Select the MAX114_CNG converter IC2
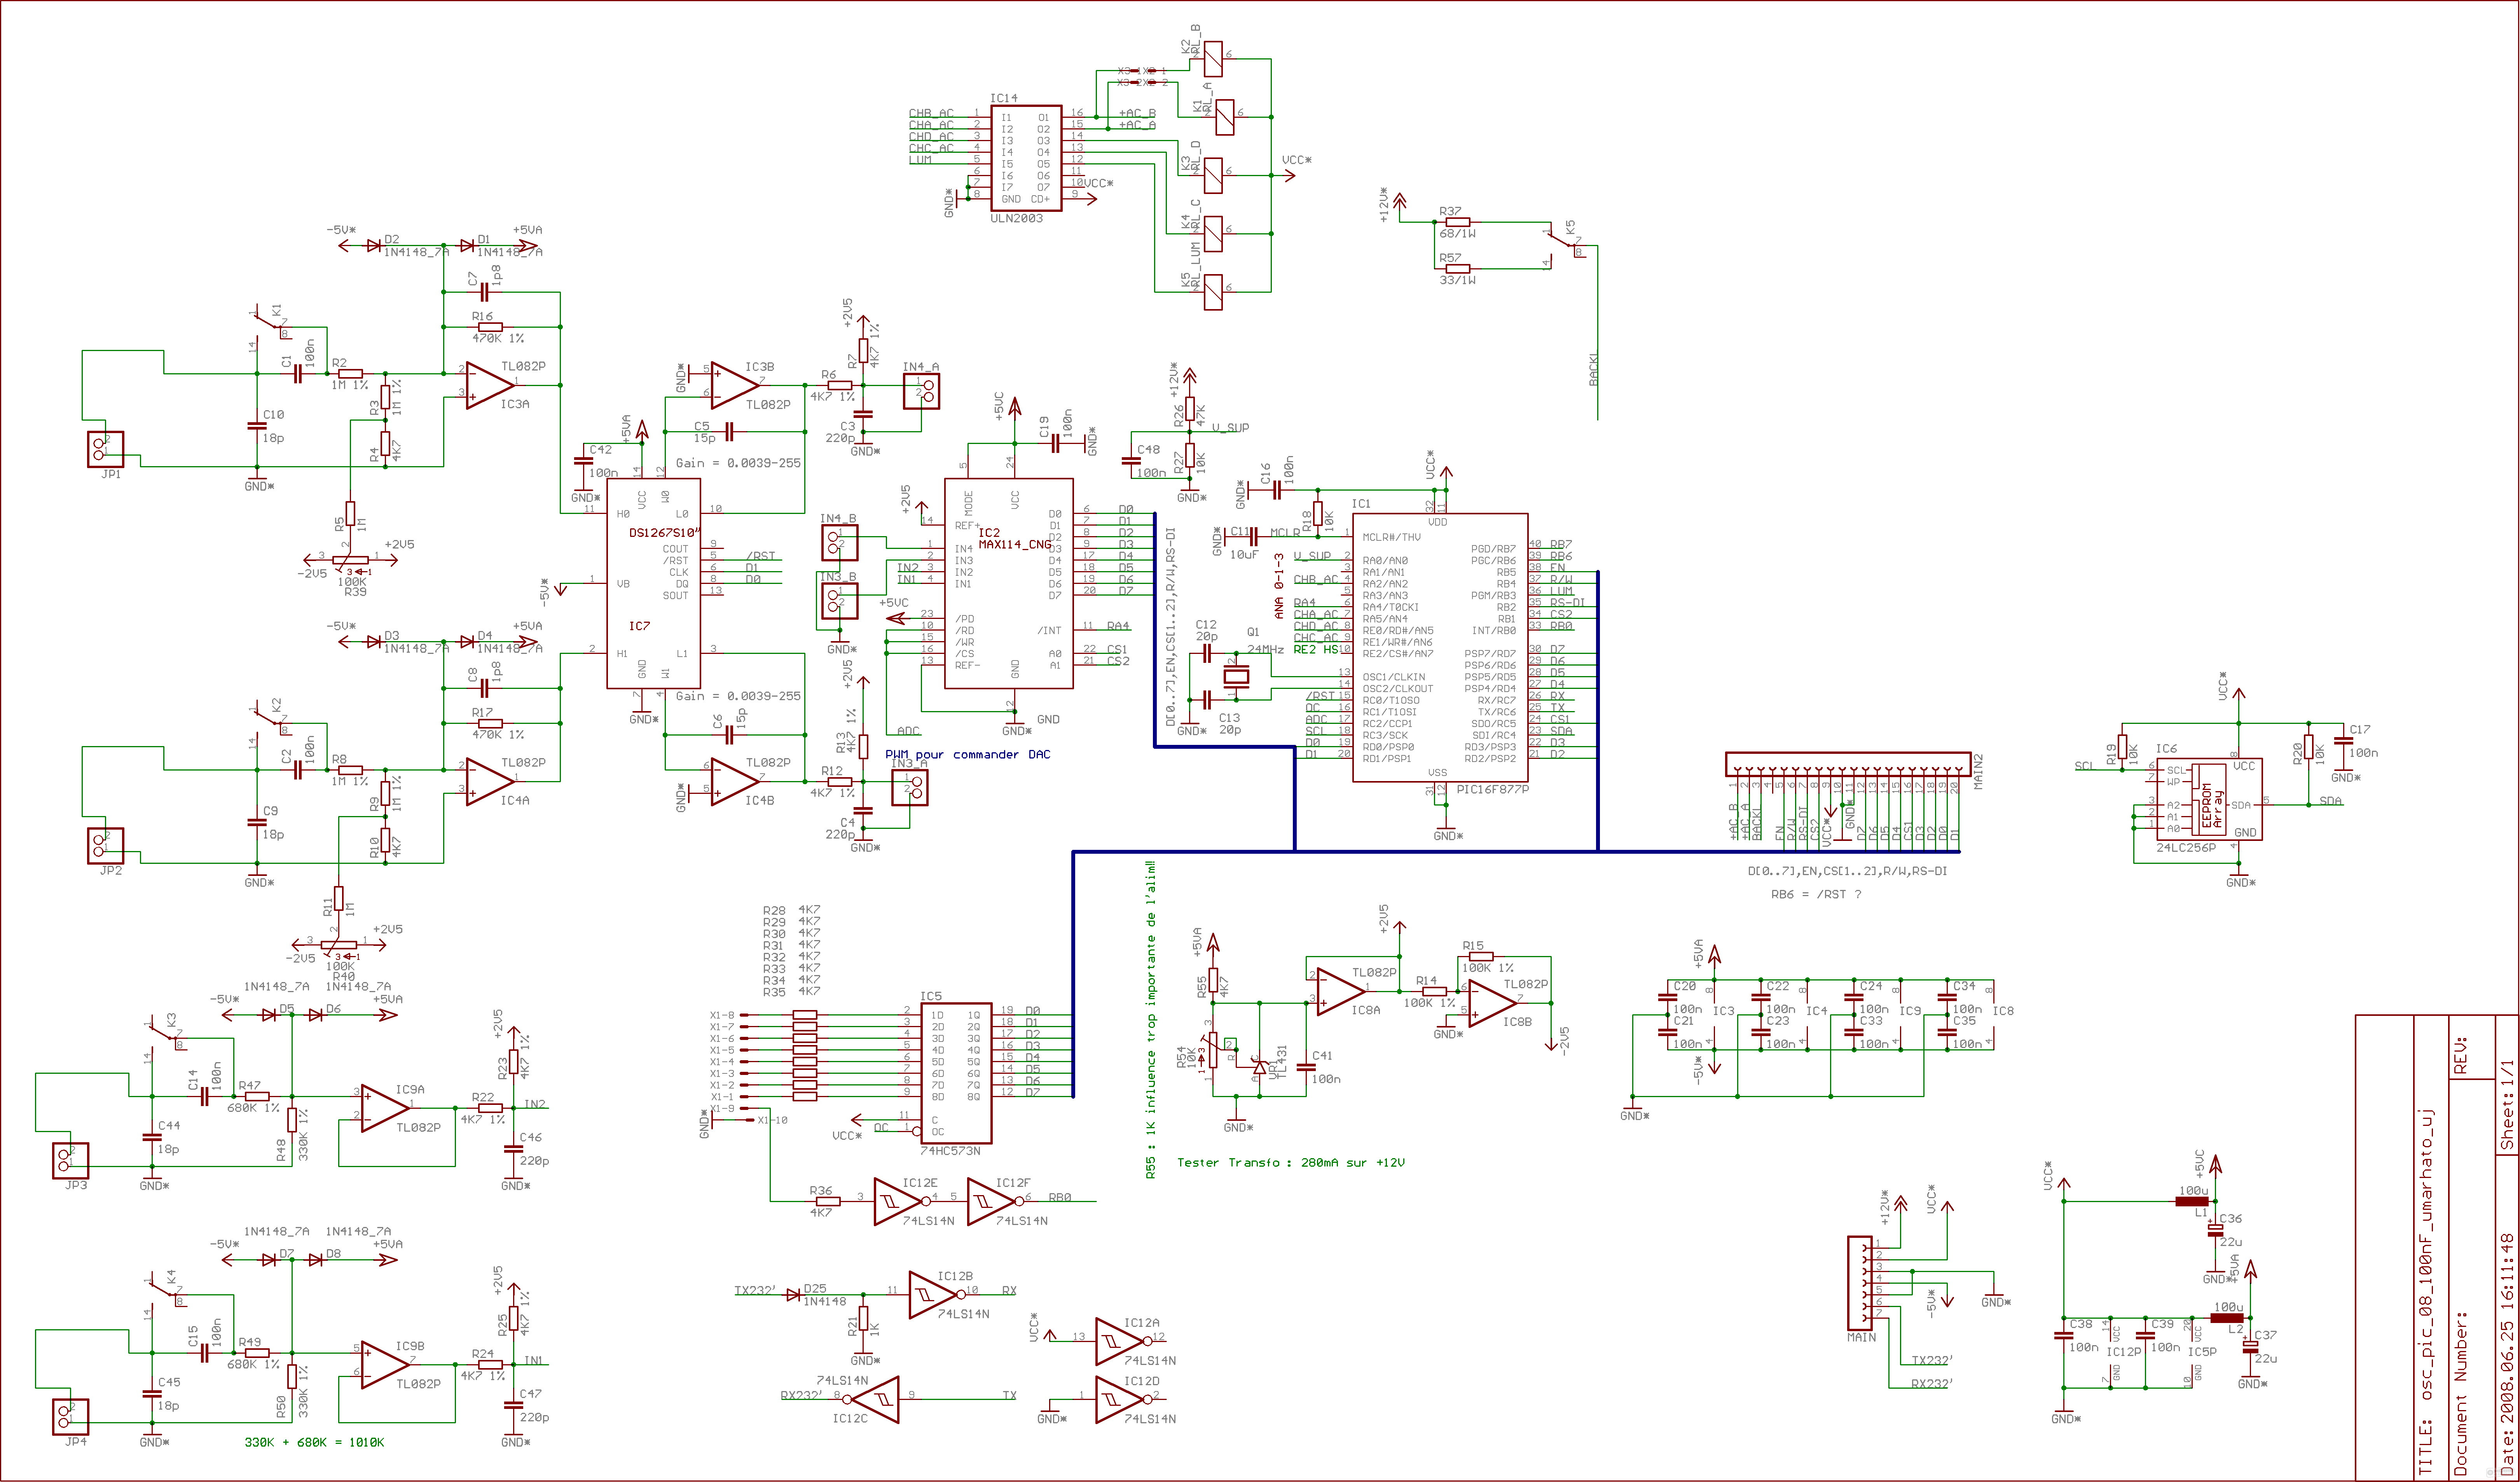The height and width of the screenshot is (1482, 2520). coord(1009,584)
